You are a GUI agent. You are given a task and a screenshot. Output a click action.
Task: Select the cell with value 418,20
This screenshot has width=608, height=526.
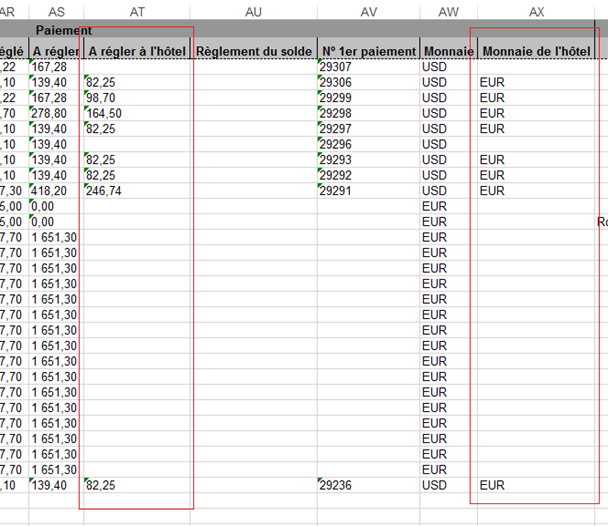55,190
